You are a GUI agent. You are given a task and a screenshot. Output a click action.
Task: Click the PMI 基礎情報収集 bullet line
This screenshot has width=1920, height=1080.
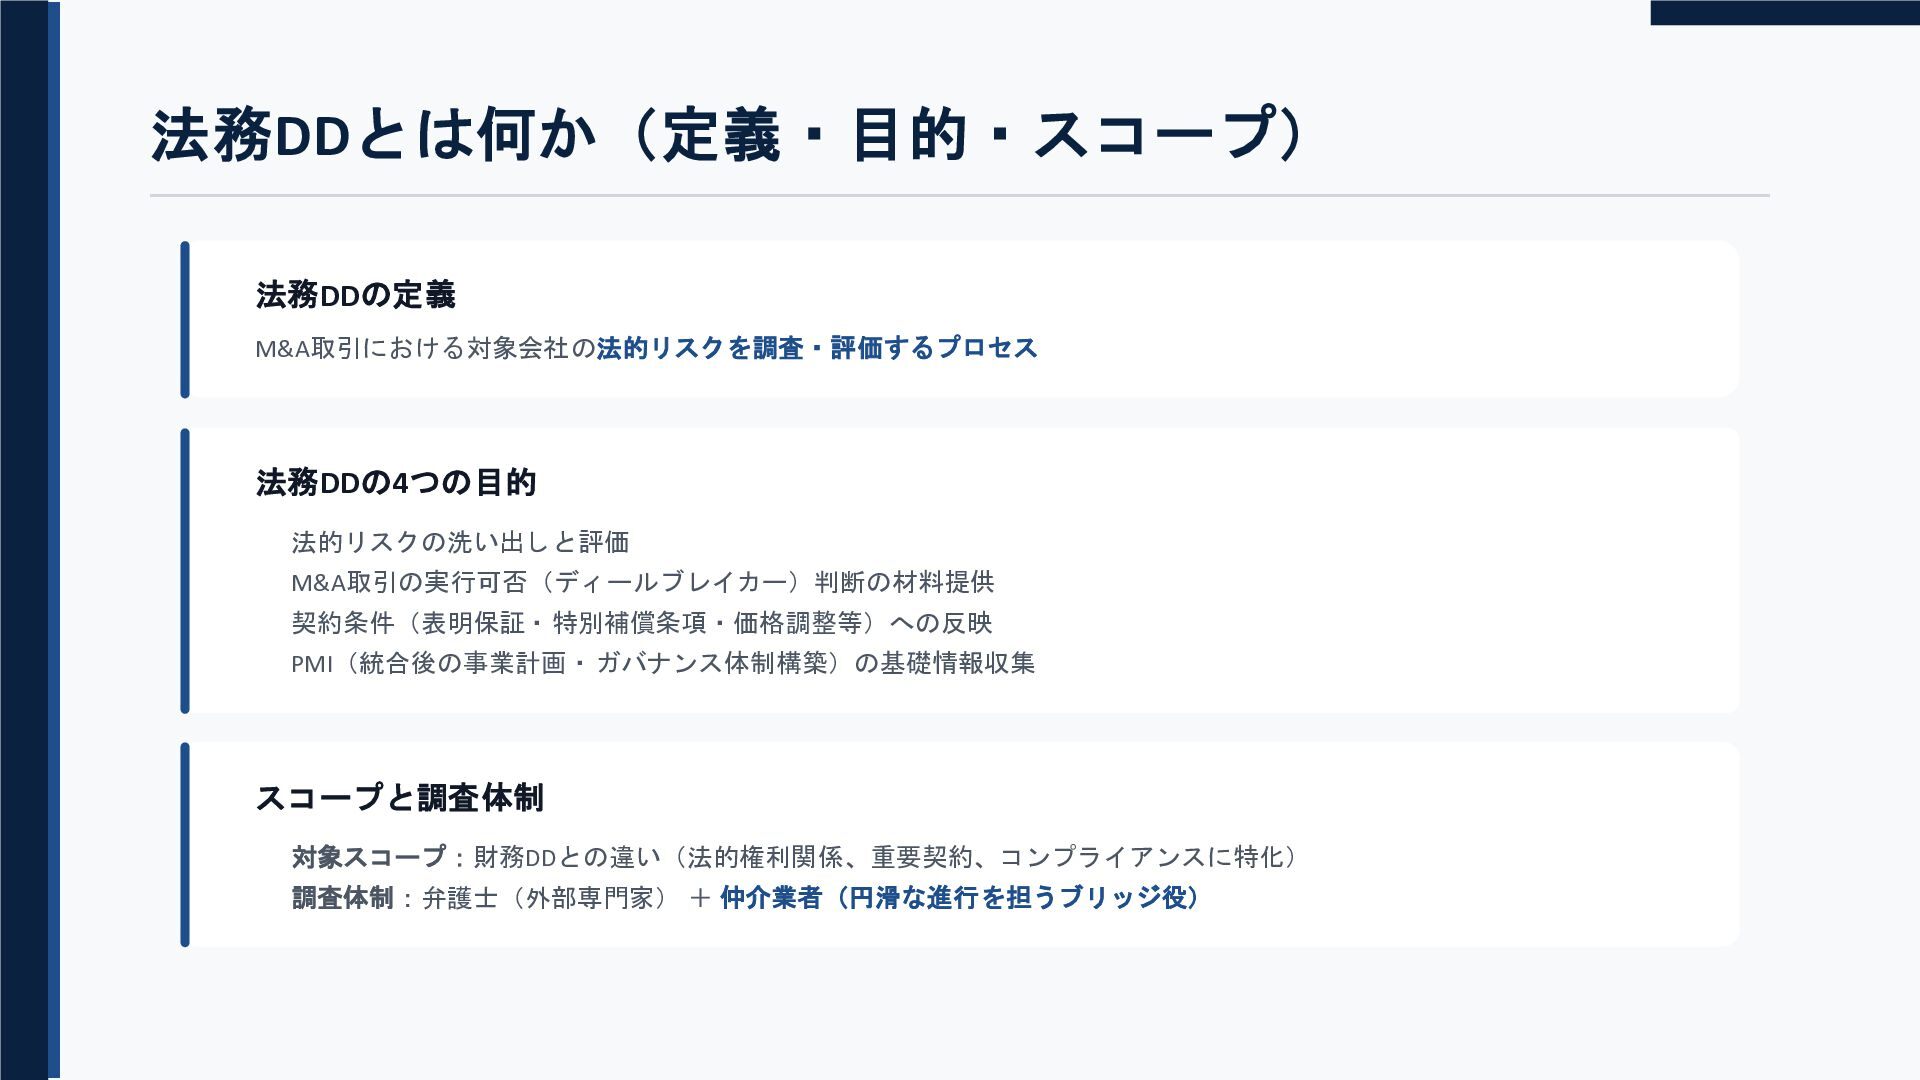663,663
